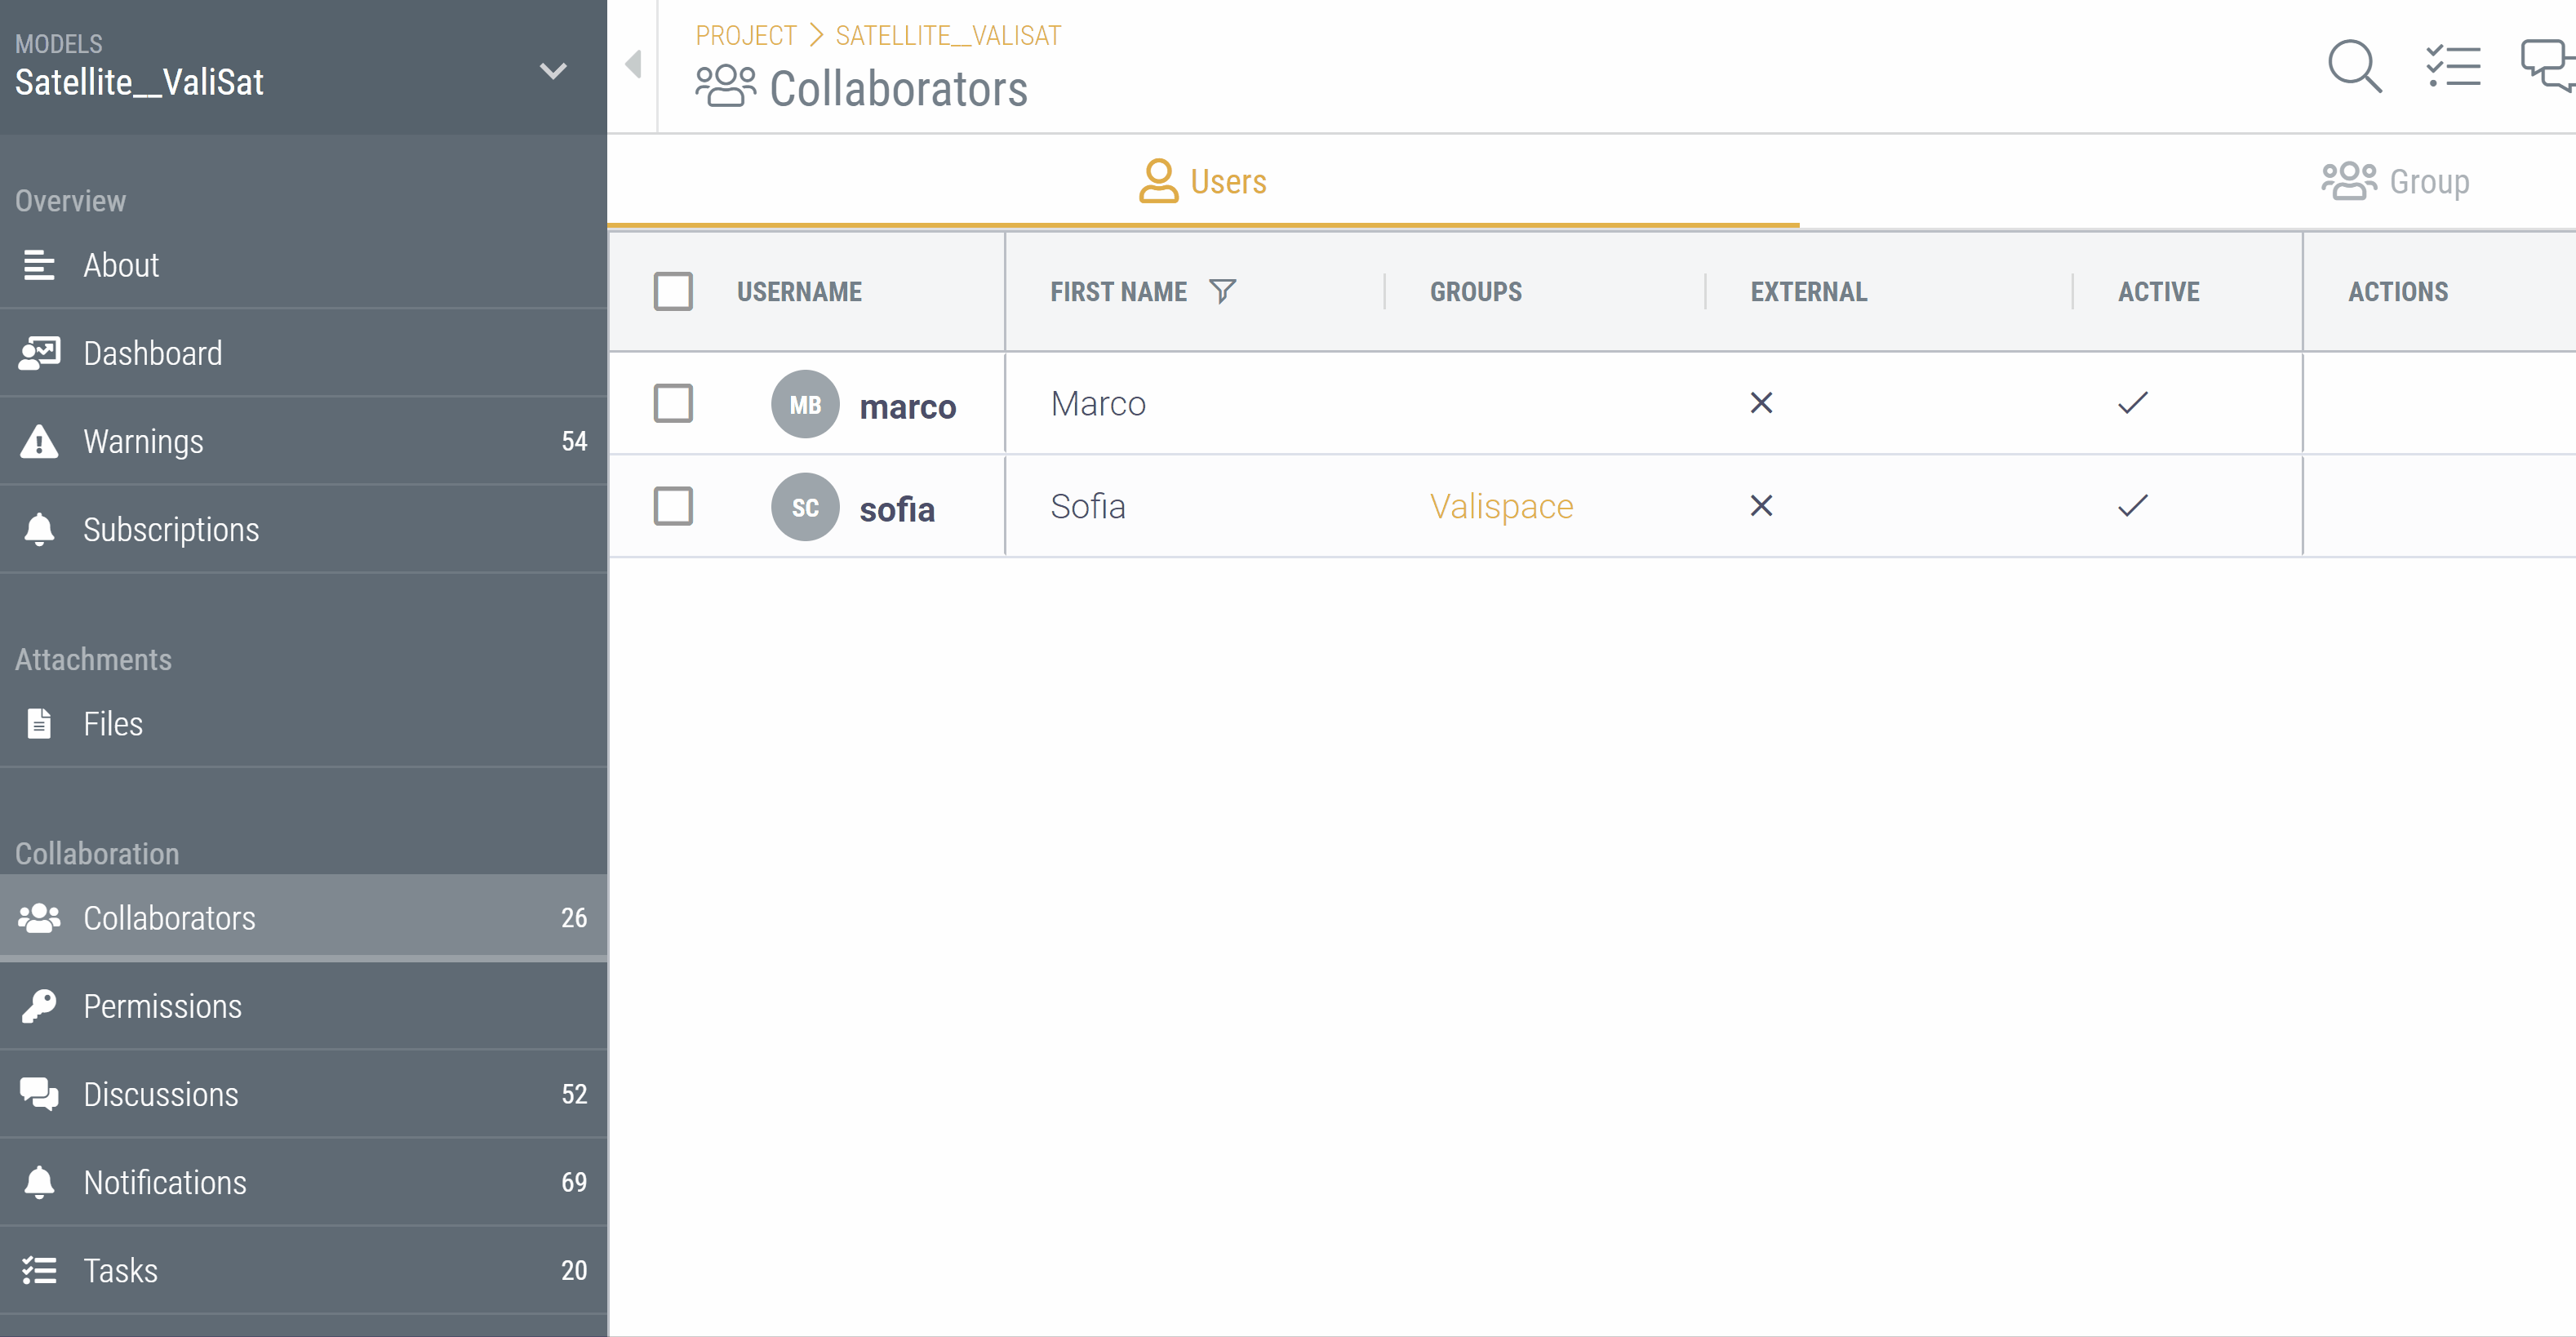Expand the Satellite__ValiSat models dropdown
Viewport: 2576px width, 1337px height.
coord(552,71)
